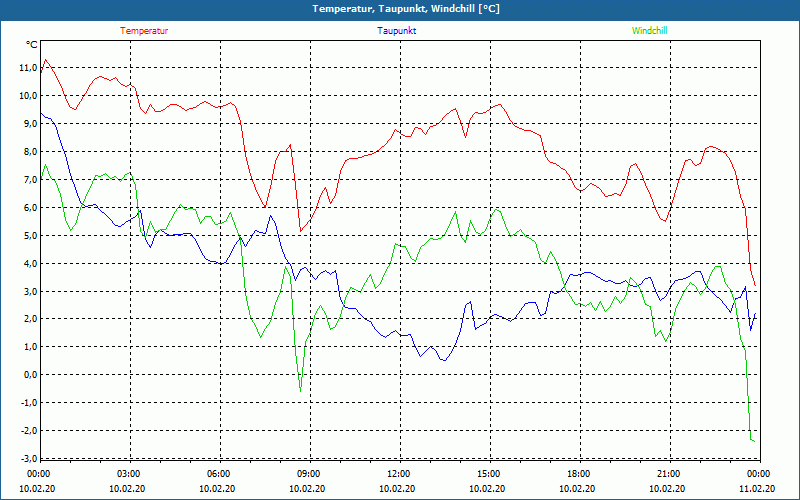Click the '10.02.20' date beneath 18:00
800x500 pixels.
(577, 488)
